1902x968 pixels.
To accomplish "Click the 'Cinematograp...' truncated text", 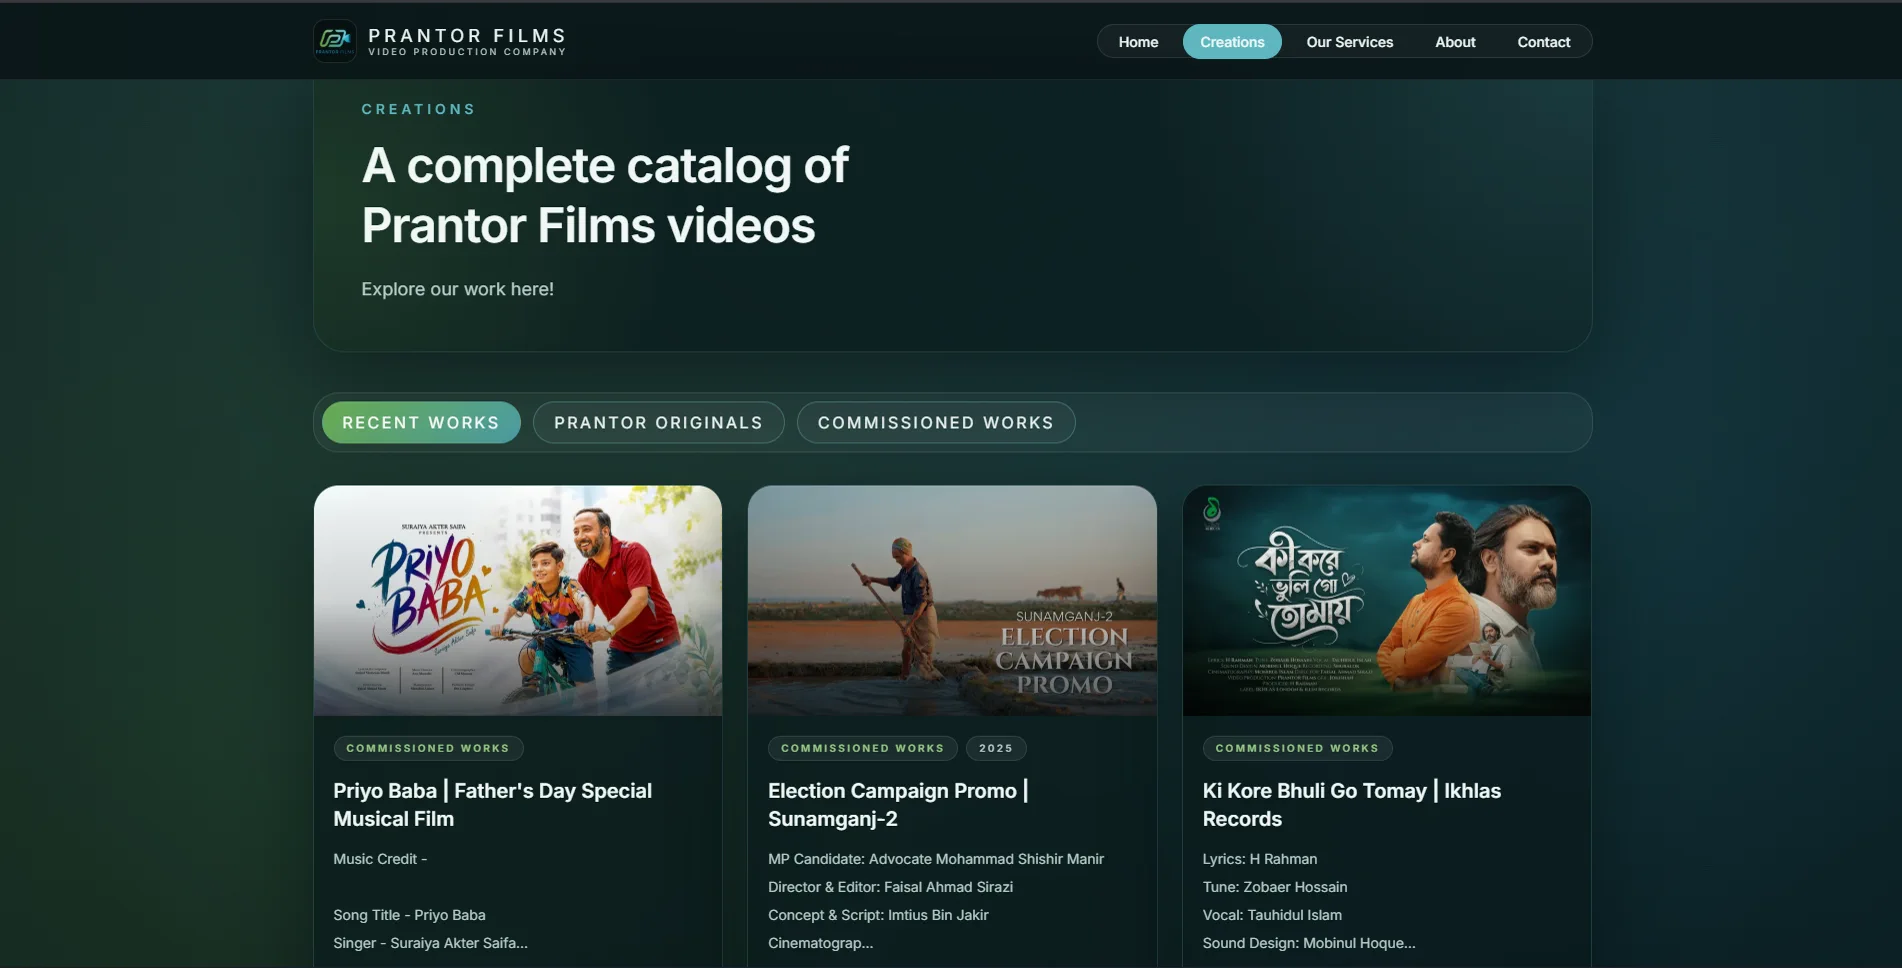I will coord(820,943).
